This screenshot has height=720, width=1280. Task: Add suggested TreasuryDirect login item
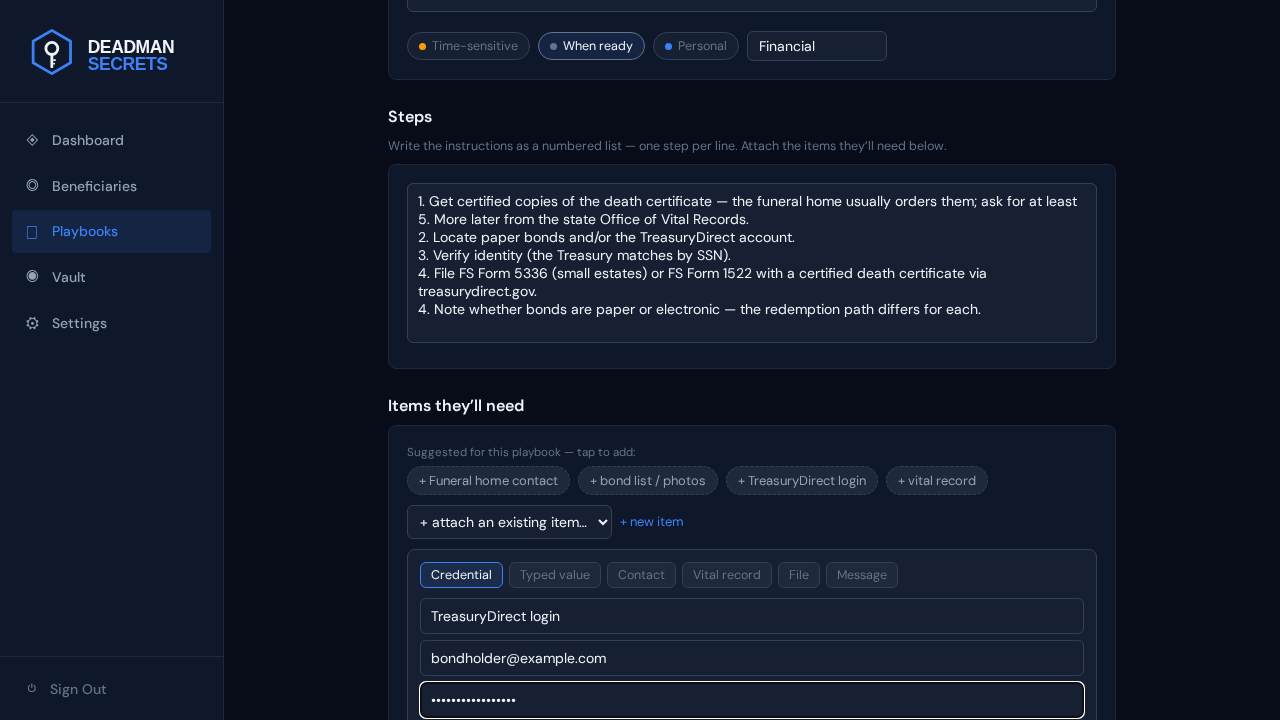802,480
